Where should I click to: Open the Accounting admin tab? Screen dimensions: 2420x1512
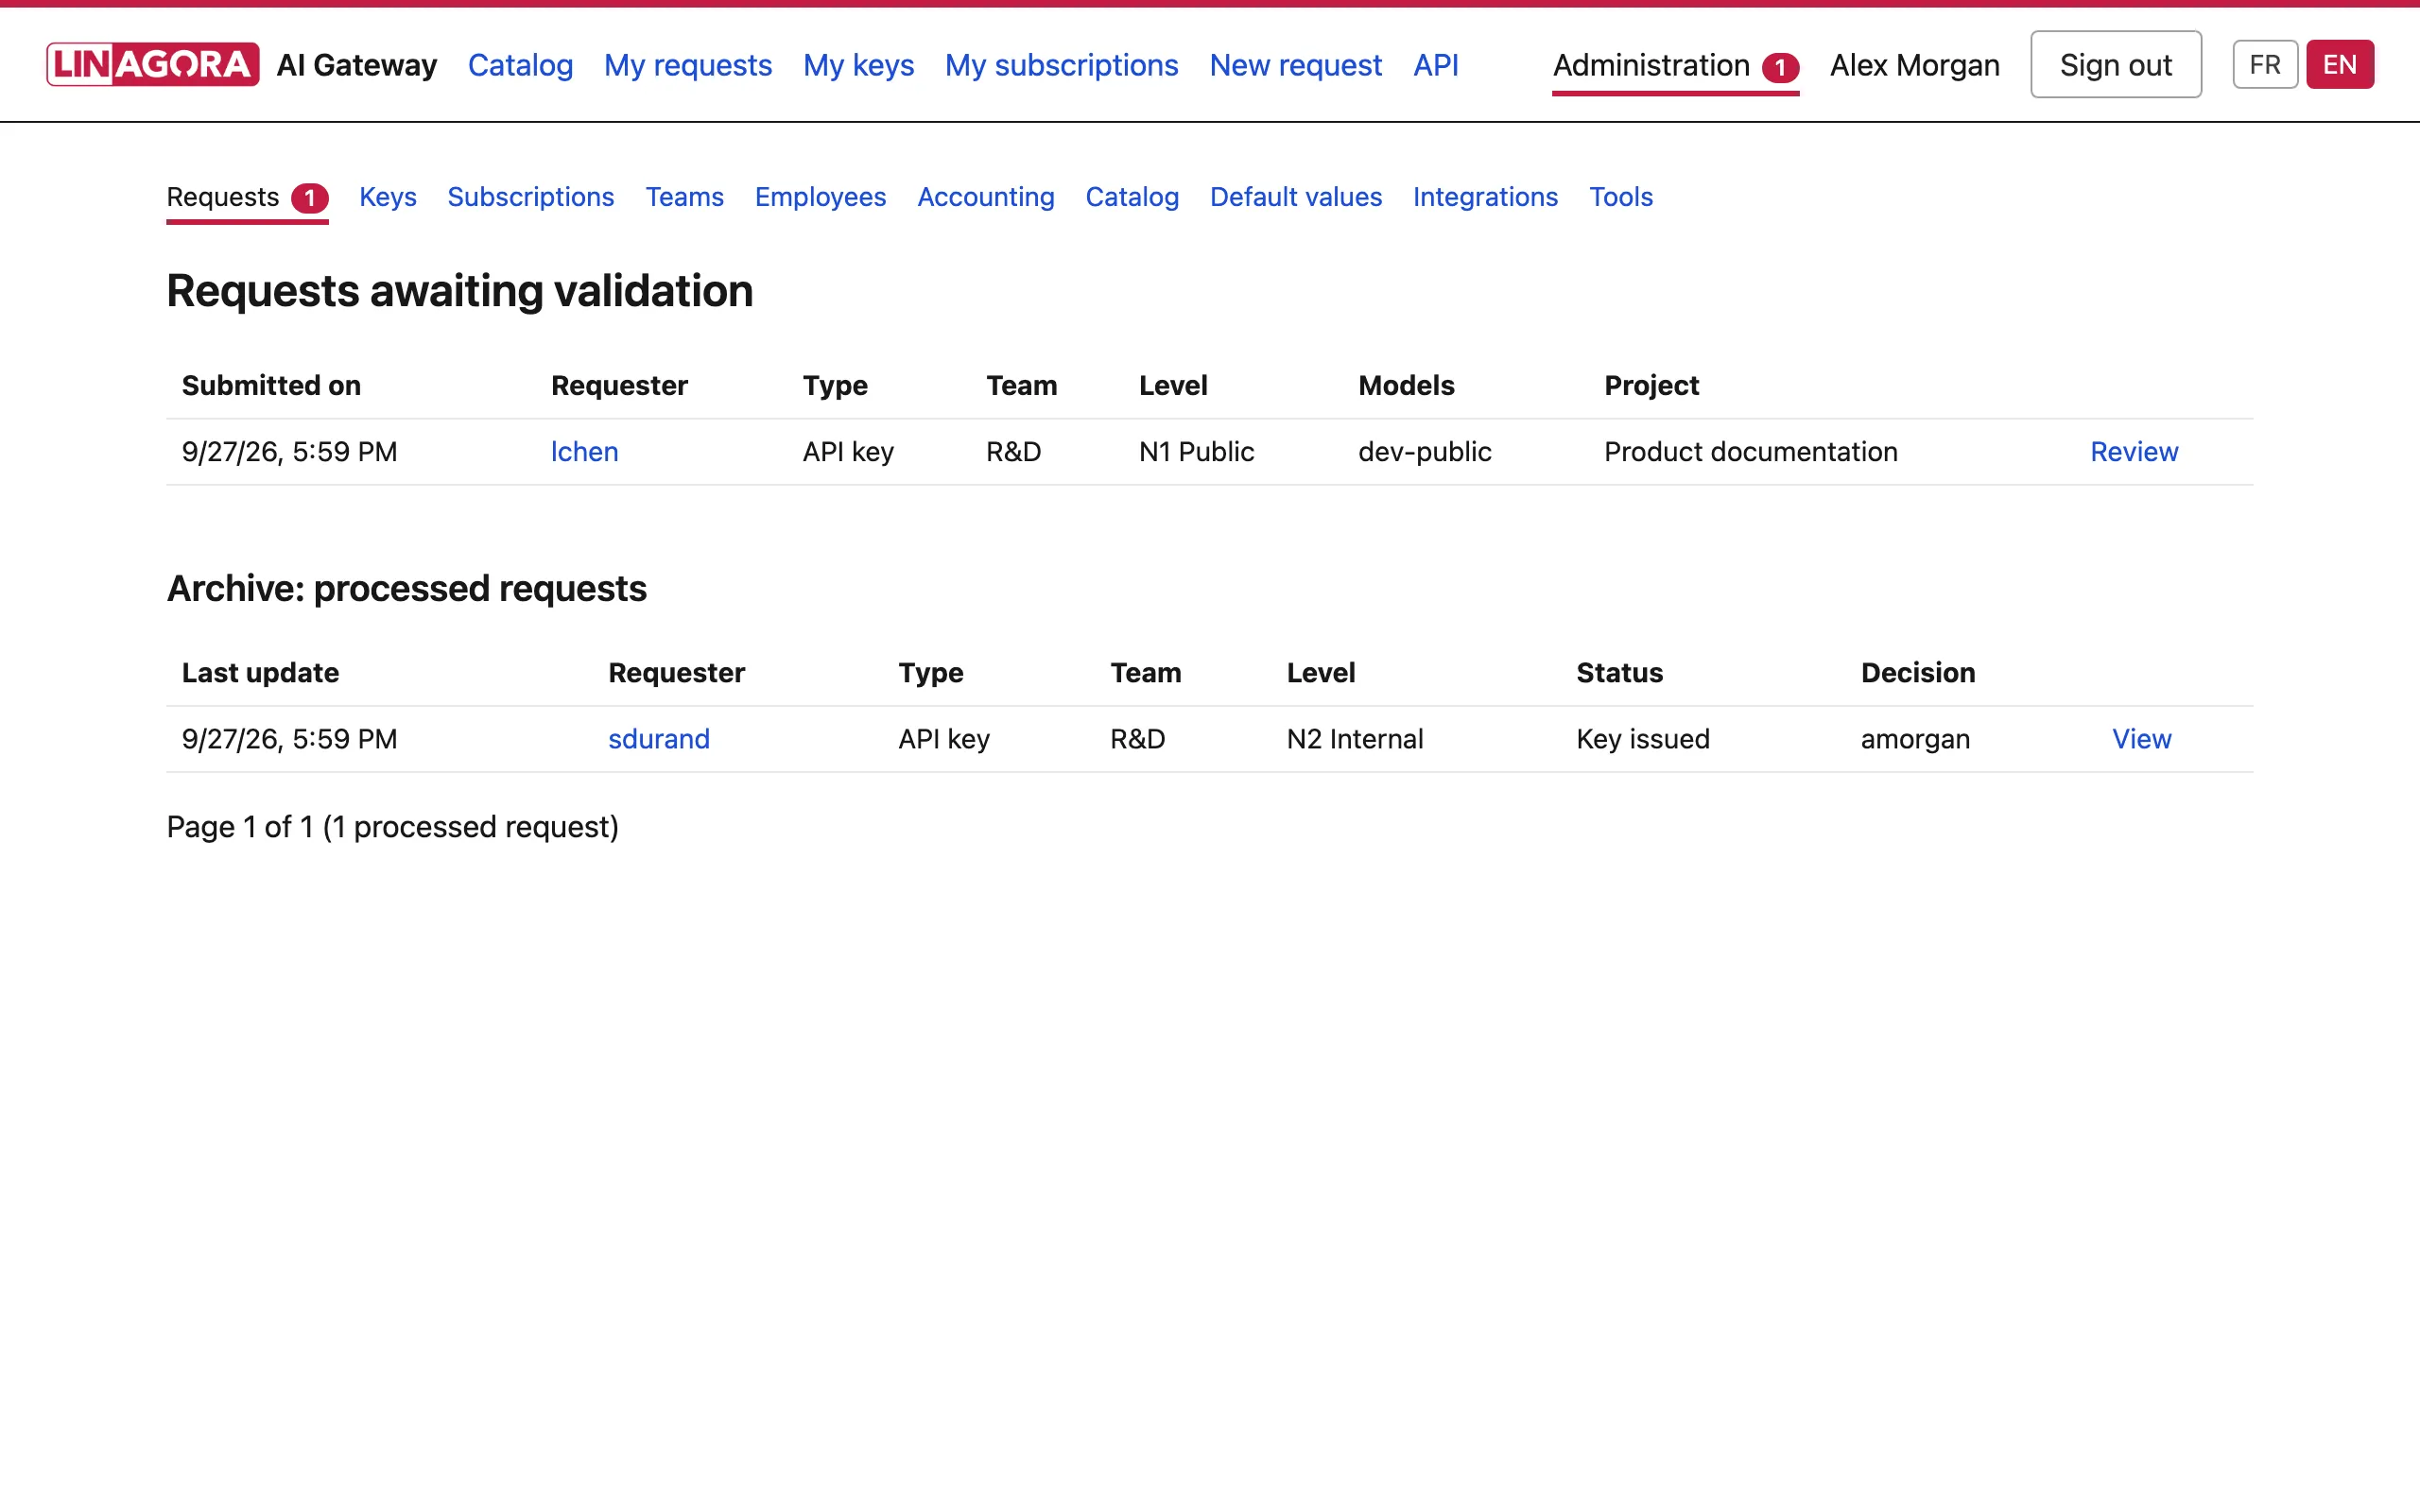(x=986, y=197)
